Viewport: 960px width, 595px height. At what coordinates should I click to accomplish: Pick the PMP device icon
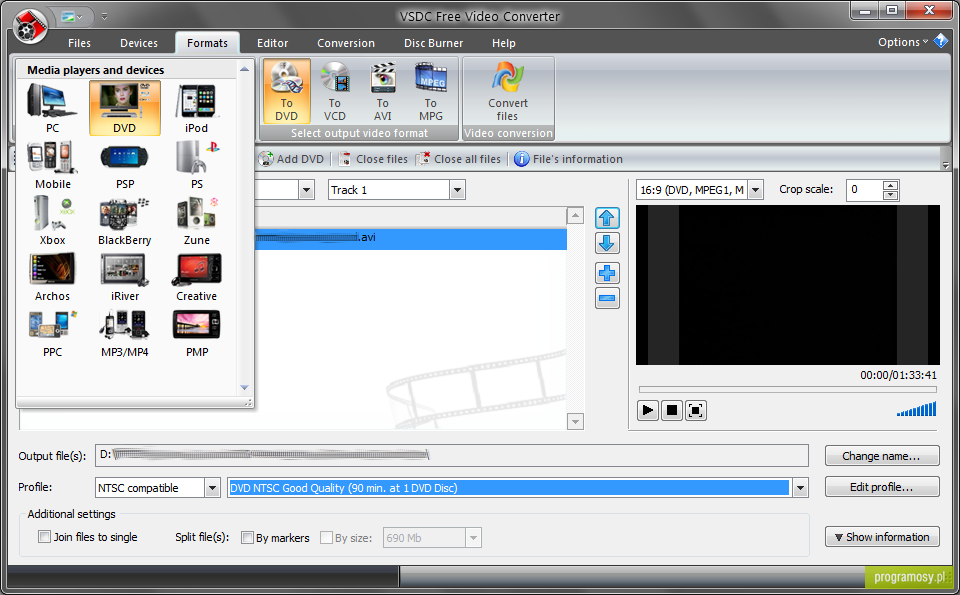pyautogui.click(x=197, y=334)
